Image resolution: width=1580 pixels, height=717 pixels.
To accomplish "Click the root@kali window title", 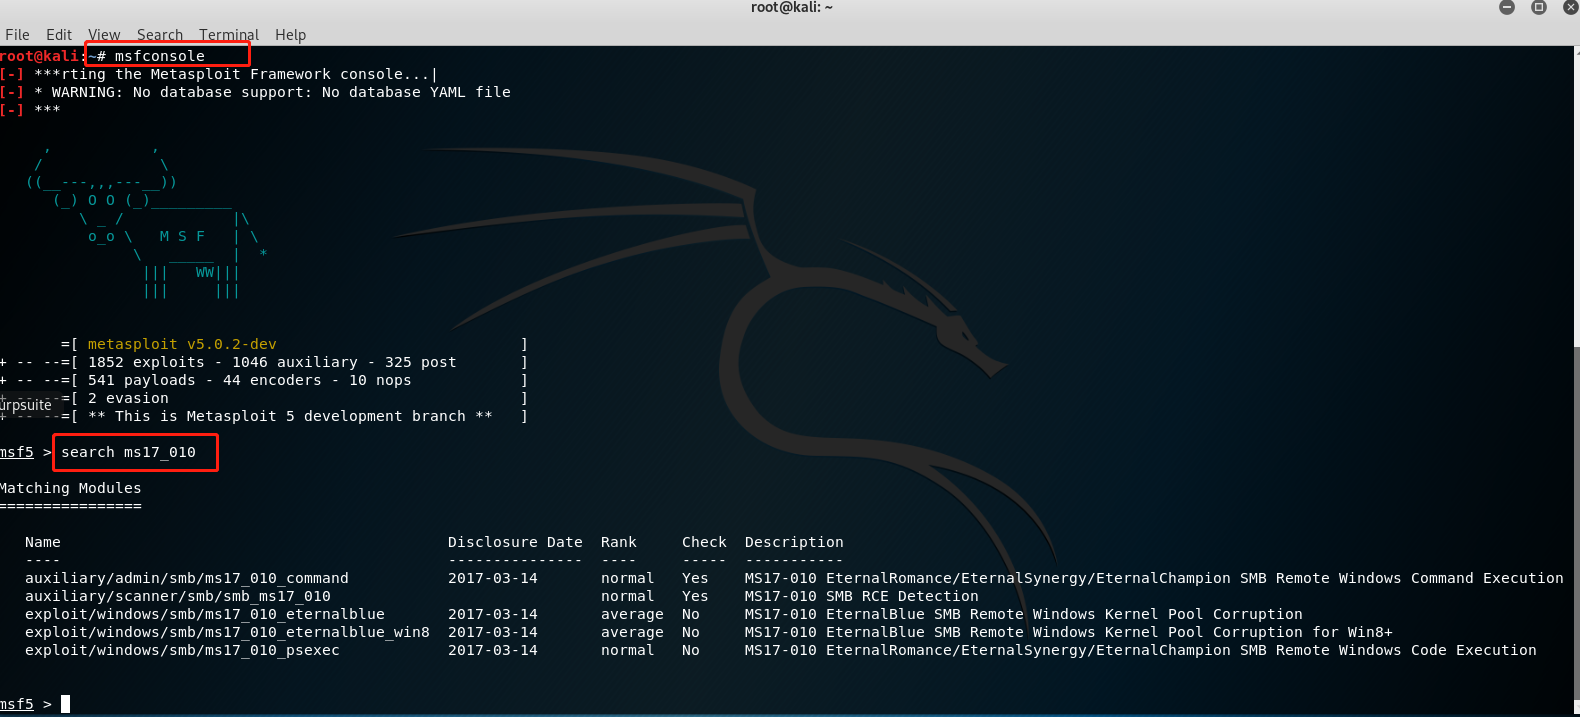I will click(x=791, y=7).
